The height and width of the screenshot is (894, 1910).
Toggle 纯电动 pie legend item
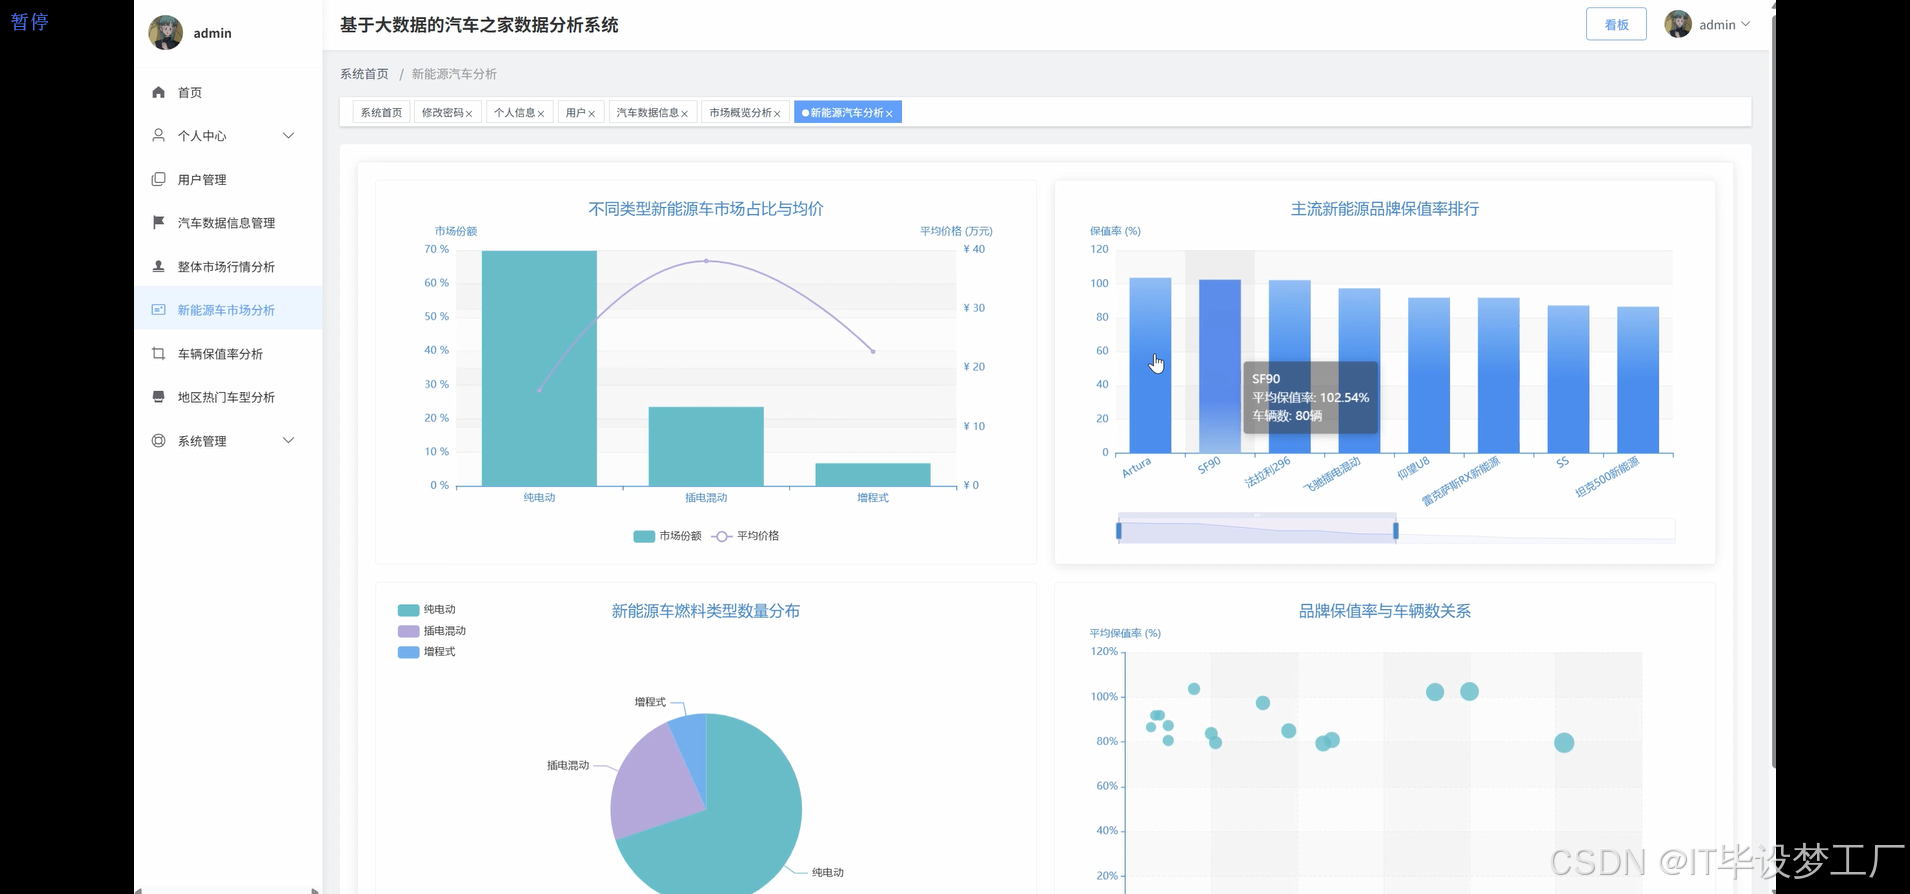(x=427, y=610)
